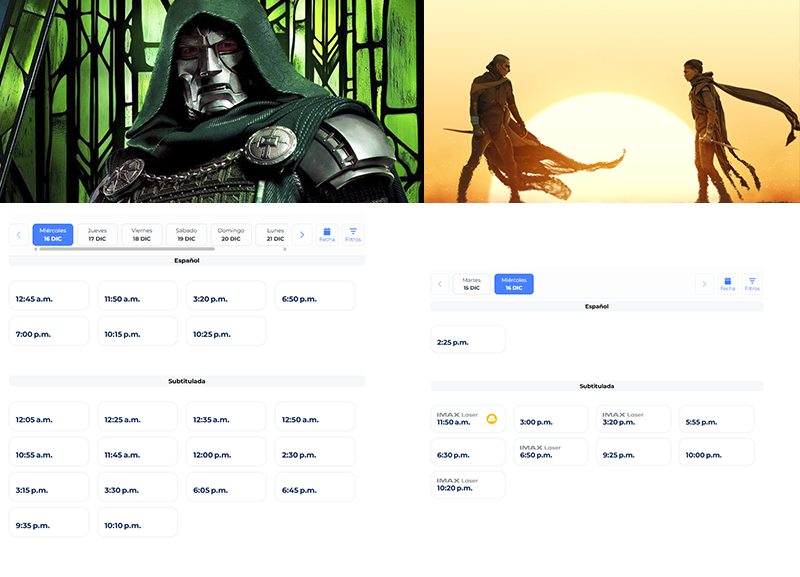
Task: Click the Español header in Doctor Doom schedule
Action: click(x=187, y=261)
